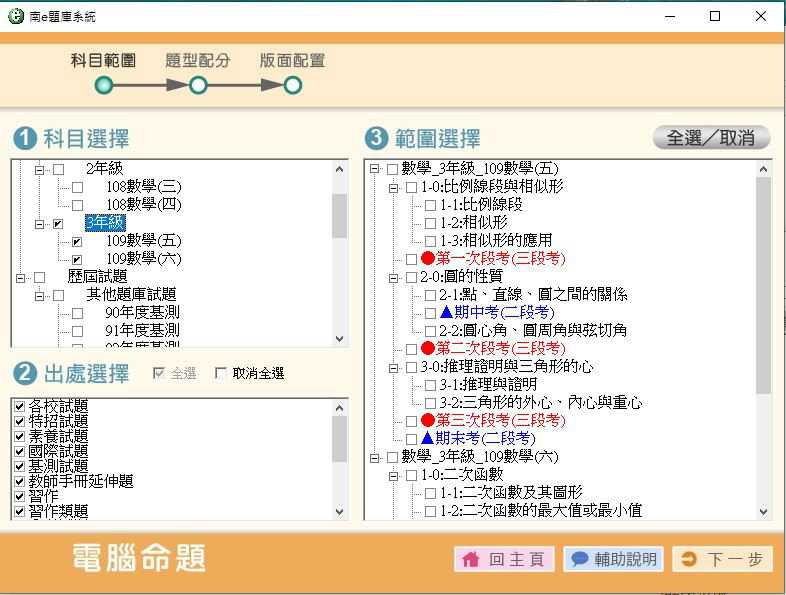Check the 1-1:比例線段 checkbox
This screenshot has width=786, height=595.
pos(430,205)
